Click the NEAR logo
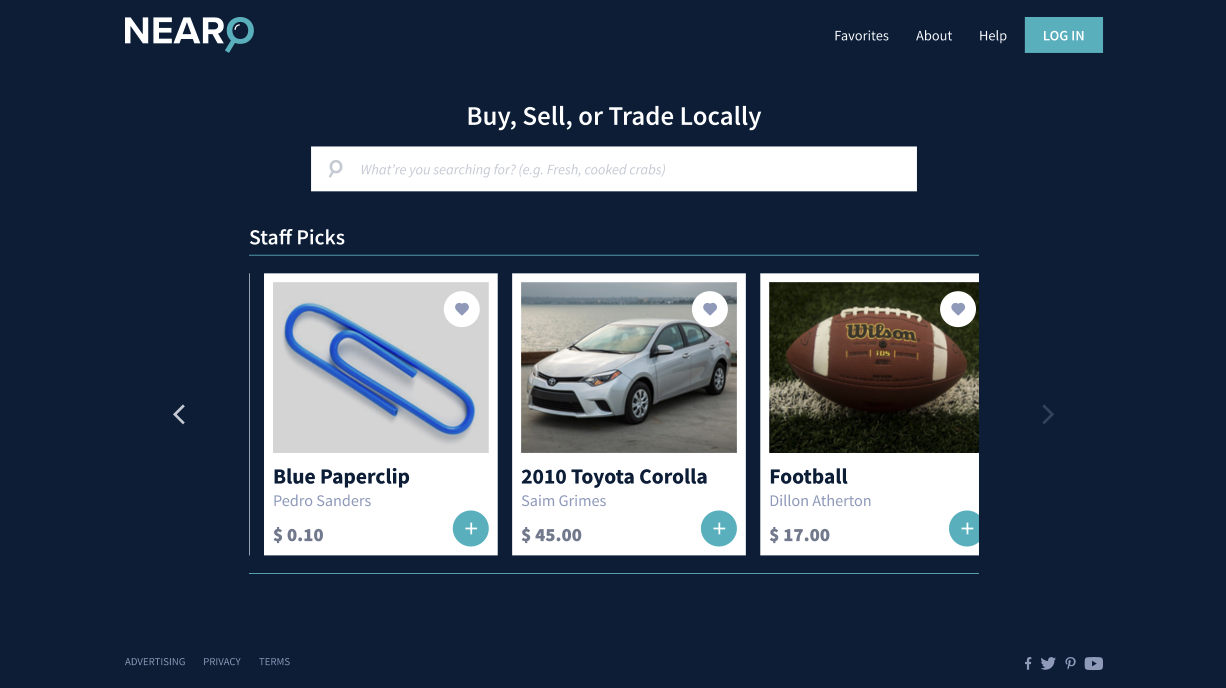The width and height of the screenshot is (1226, 688). (189, 33)
